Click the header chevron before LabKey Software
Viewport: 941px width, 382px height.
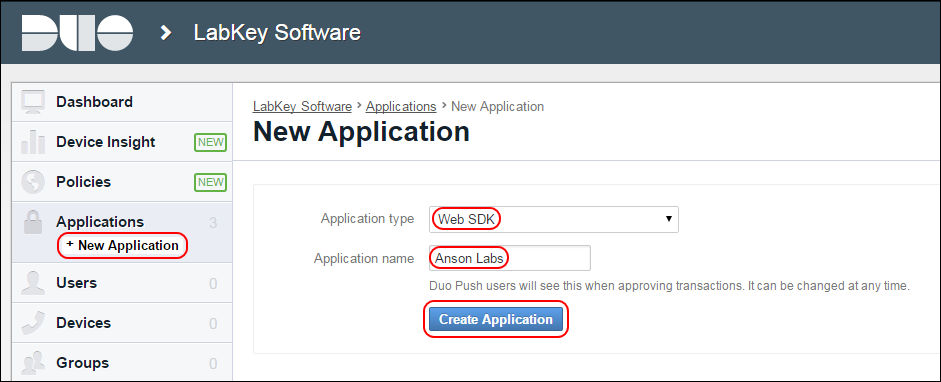click(166, 33)
